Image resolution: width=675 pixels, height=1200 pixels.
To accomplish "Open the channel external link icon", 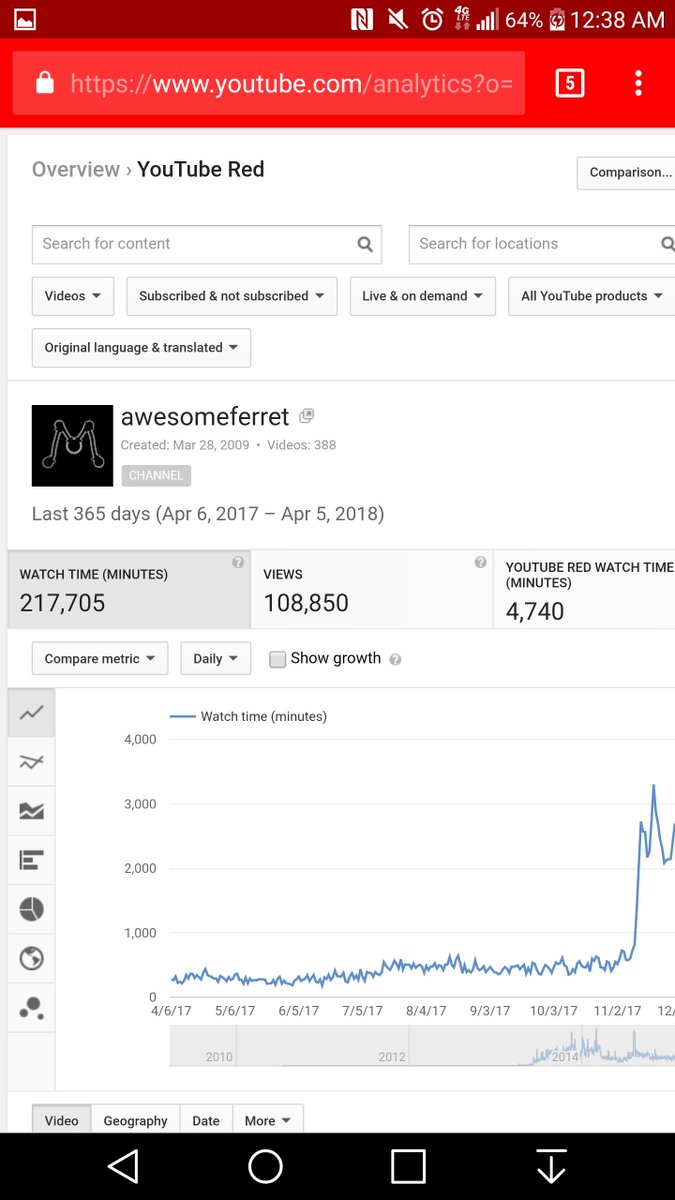I will [307, 416].
